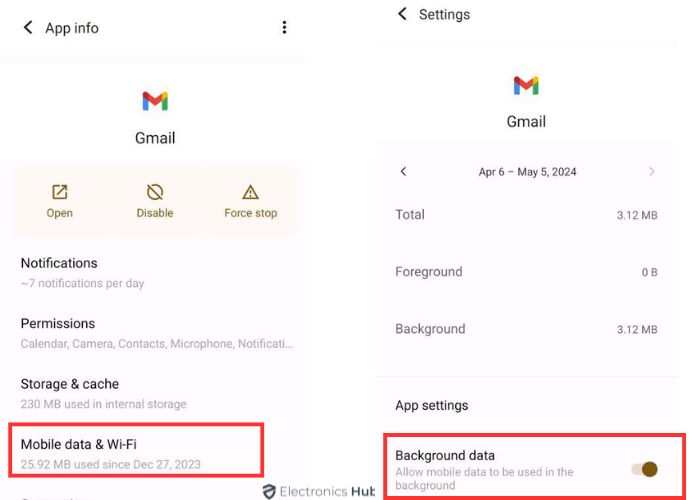The height and width of the screenshot is (500, 700).
Task: Force stop Gmail
Action: 250,201
